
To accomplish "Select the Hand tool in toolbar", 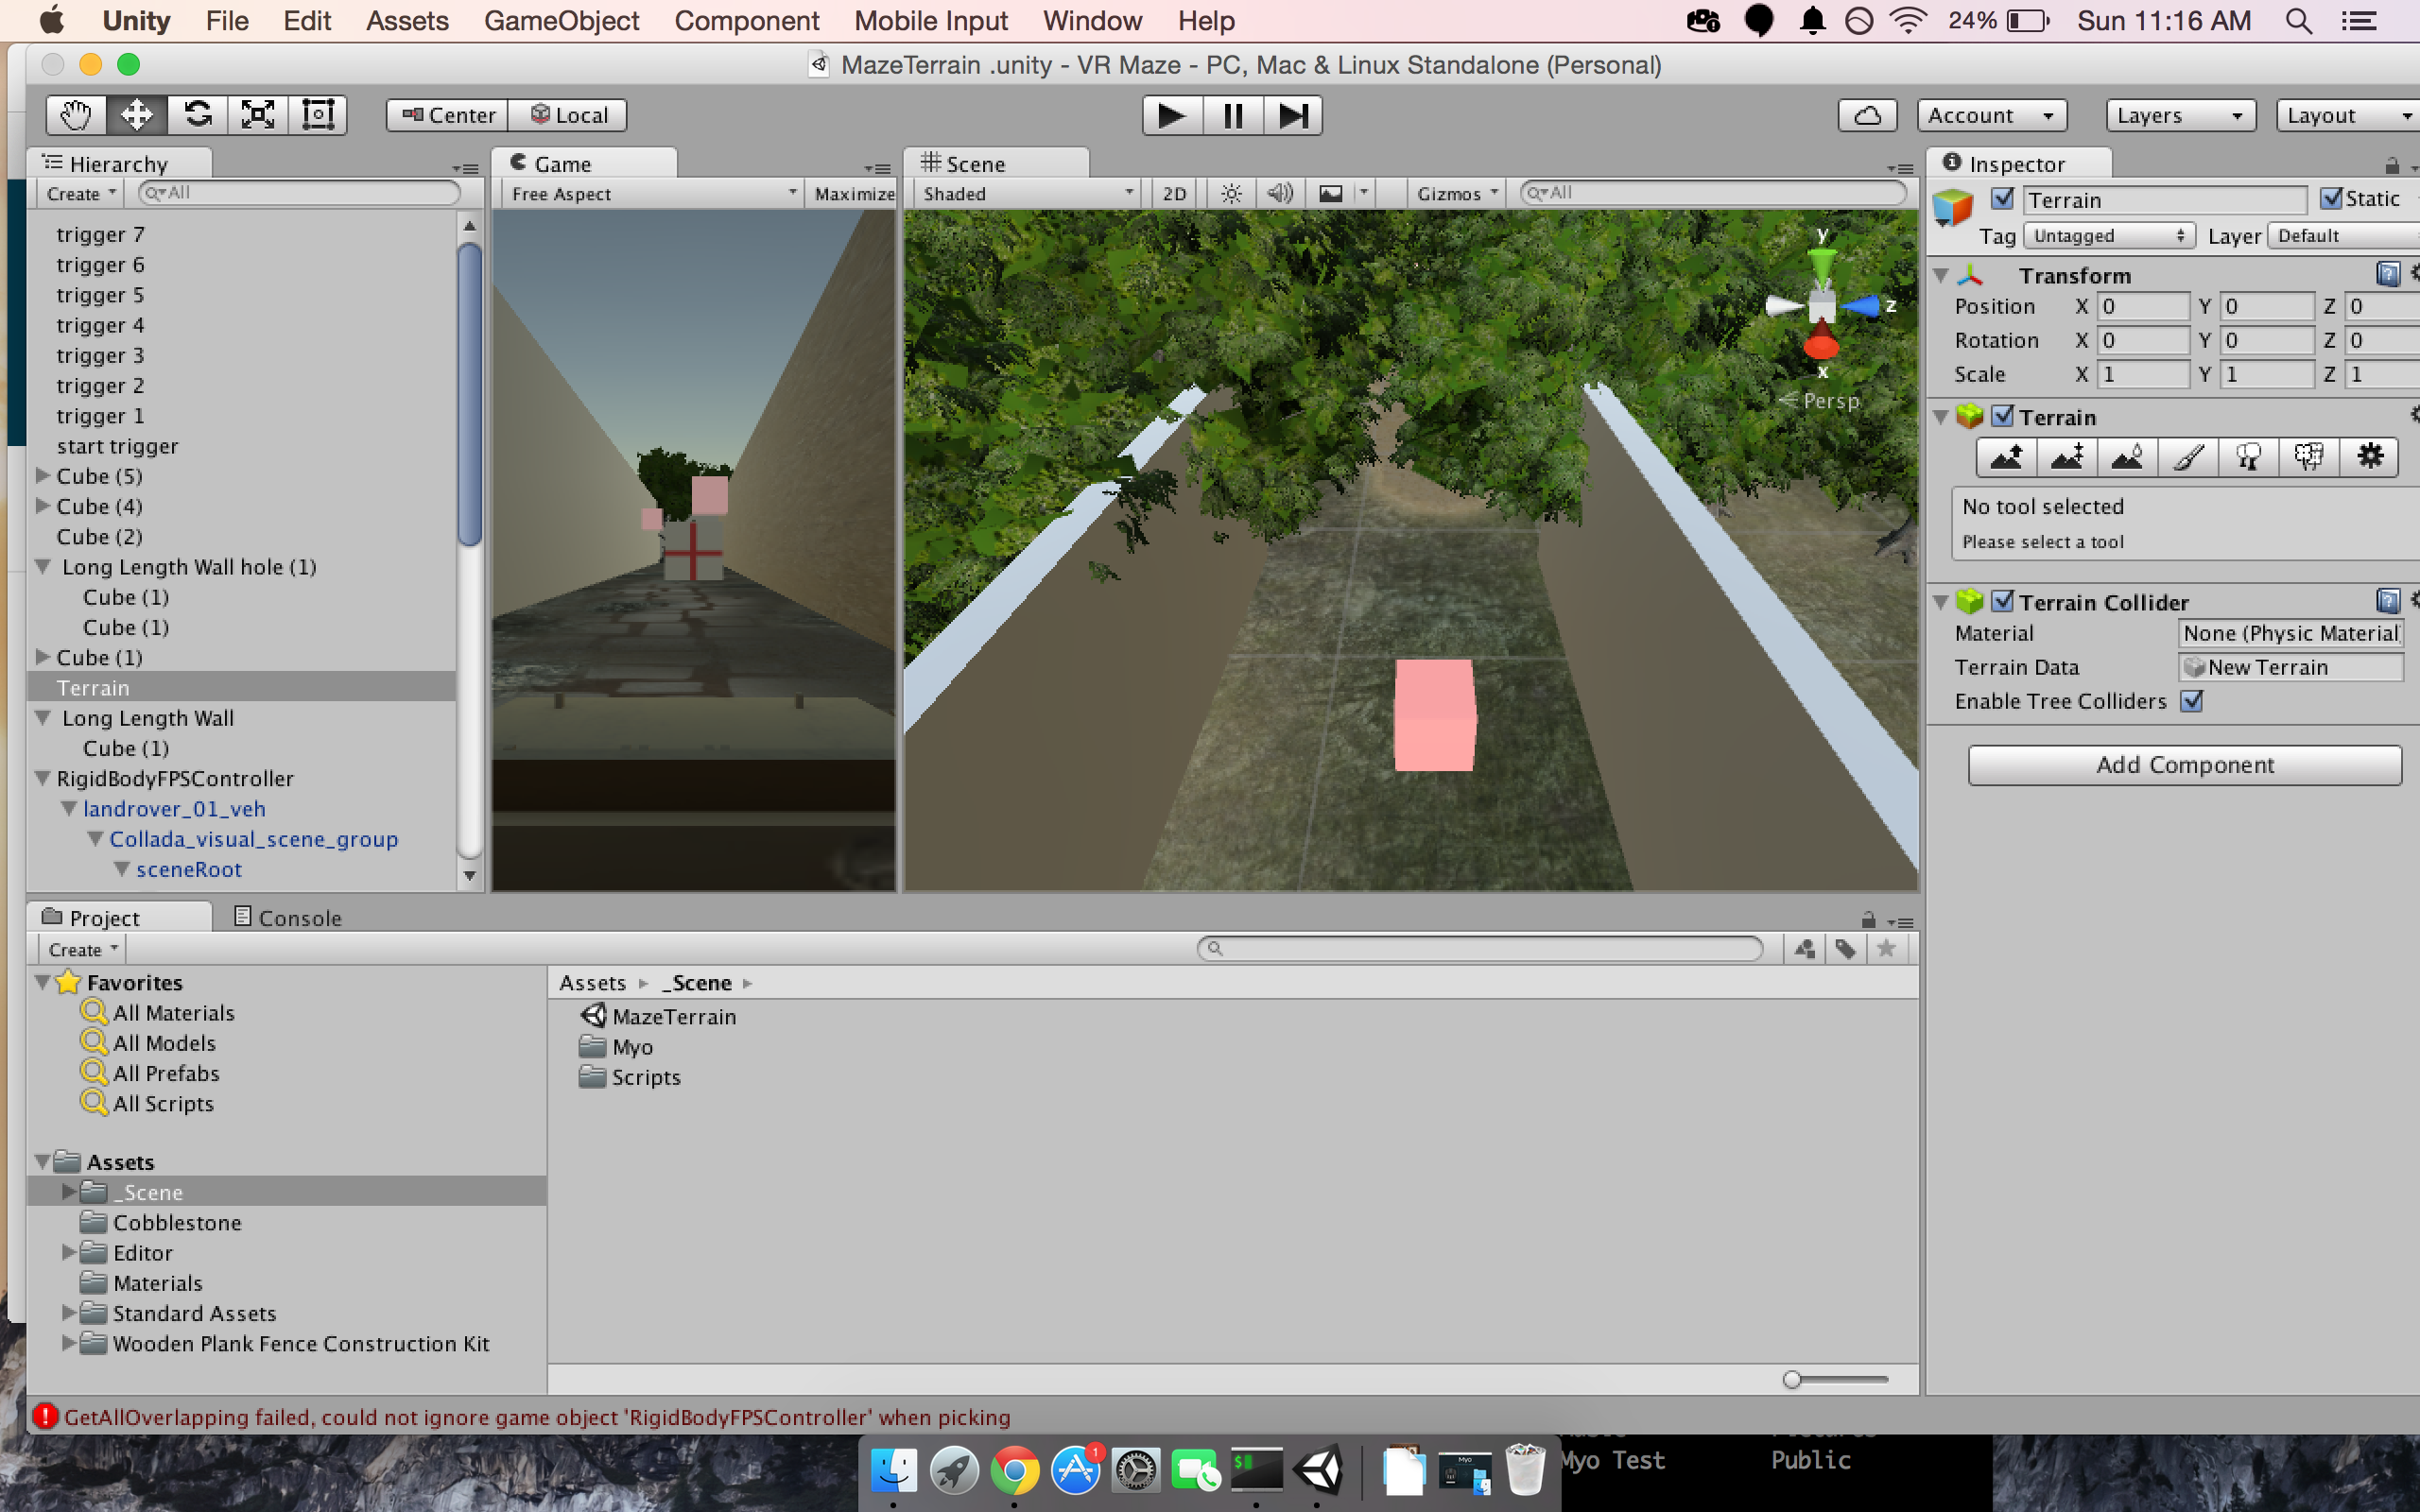I will click(76, 115).
